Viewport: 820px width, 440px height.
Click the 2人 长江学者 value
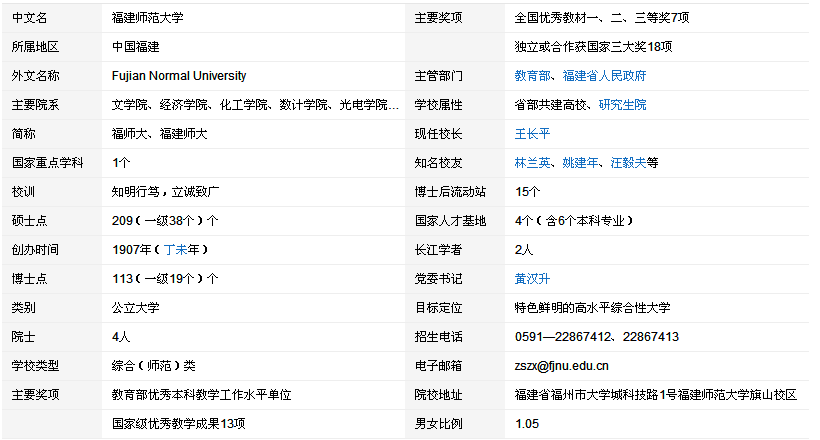(523, 250)
